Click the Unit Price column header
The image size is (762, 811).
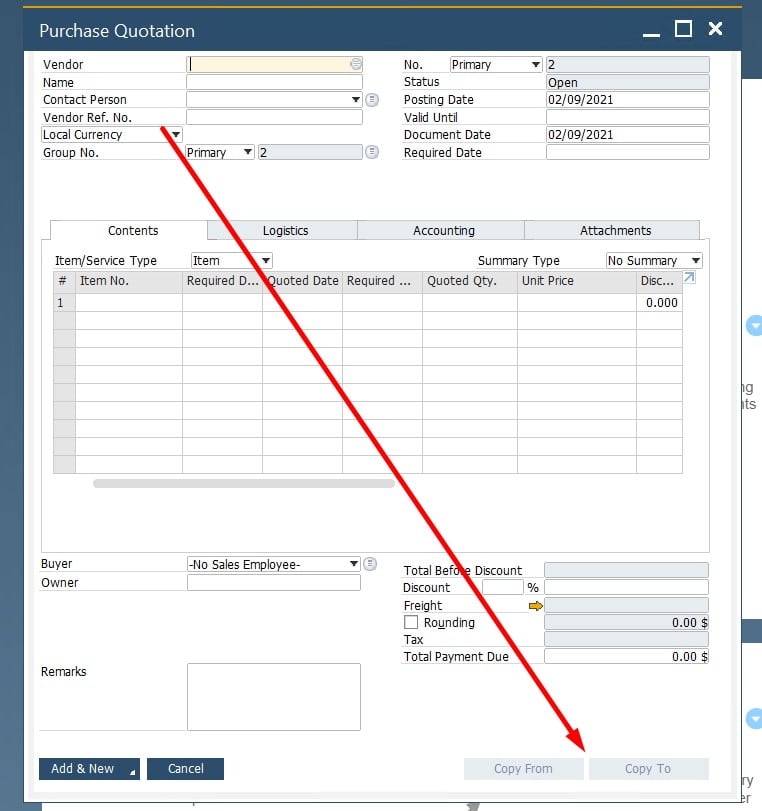point(577,281)
